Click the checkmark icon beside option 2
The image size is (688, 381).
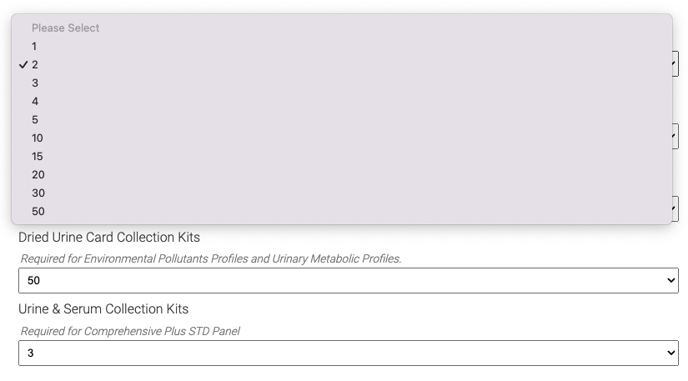[23, 65]
